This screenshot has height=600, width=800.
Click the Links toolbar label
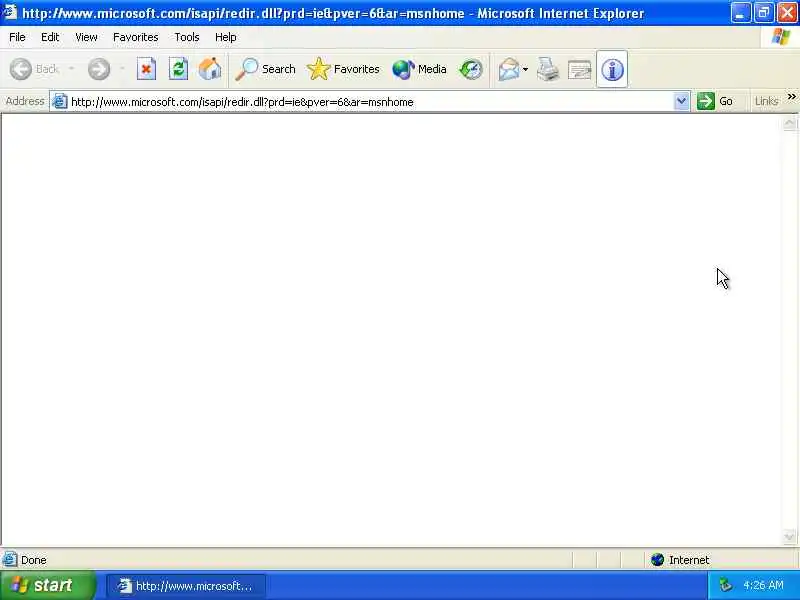pyautogui.click(x=766, y=101)
